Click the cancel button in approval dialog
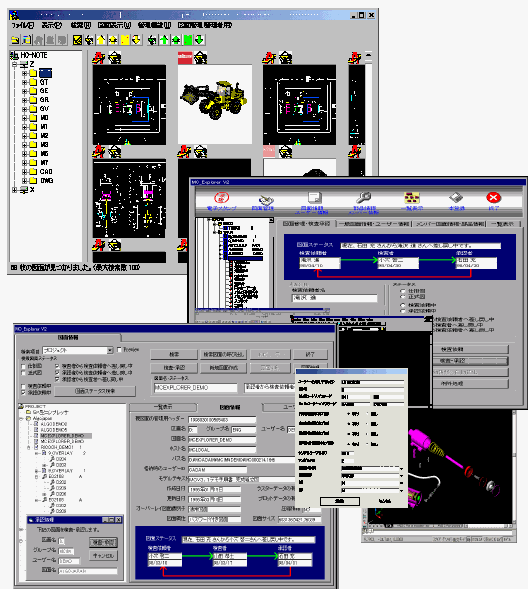This screenshot has height=589, width=528. [x=103, y=556]
